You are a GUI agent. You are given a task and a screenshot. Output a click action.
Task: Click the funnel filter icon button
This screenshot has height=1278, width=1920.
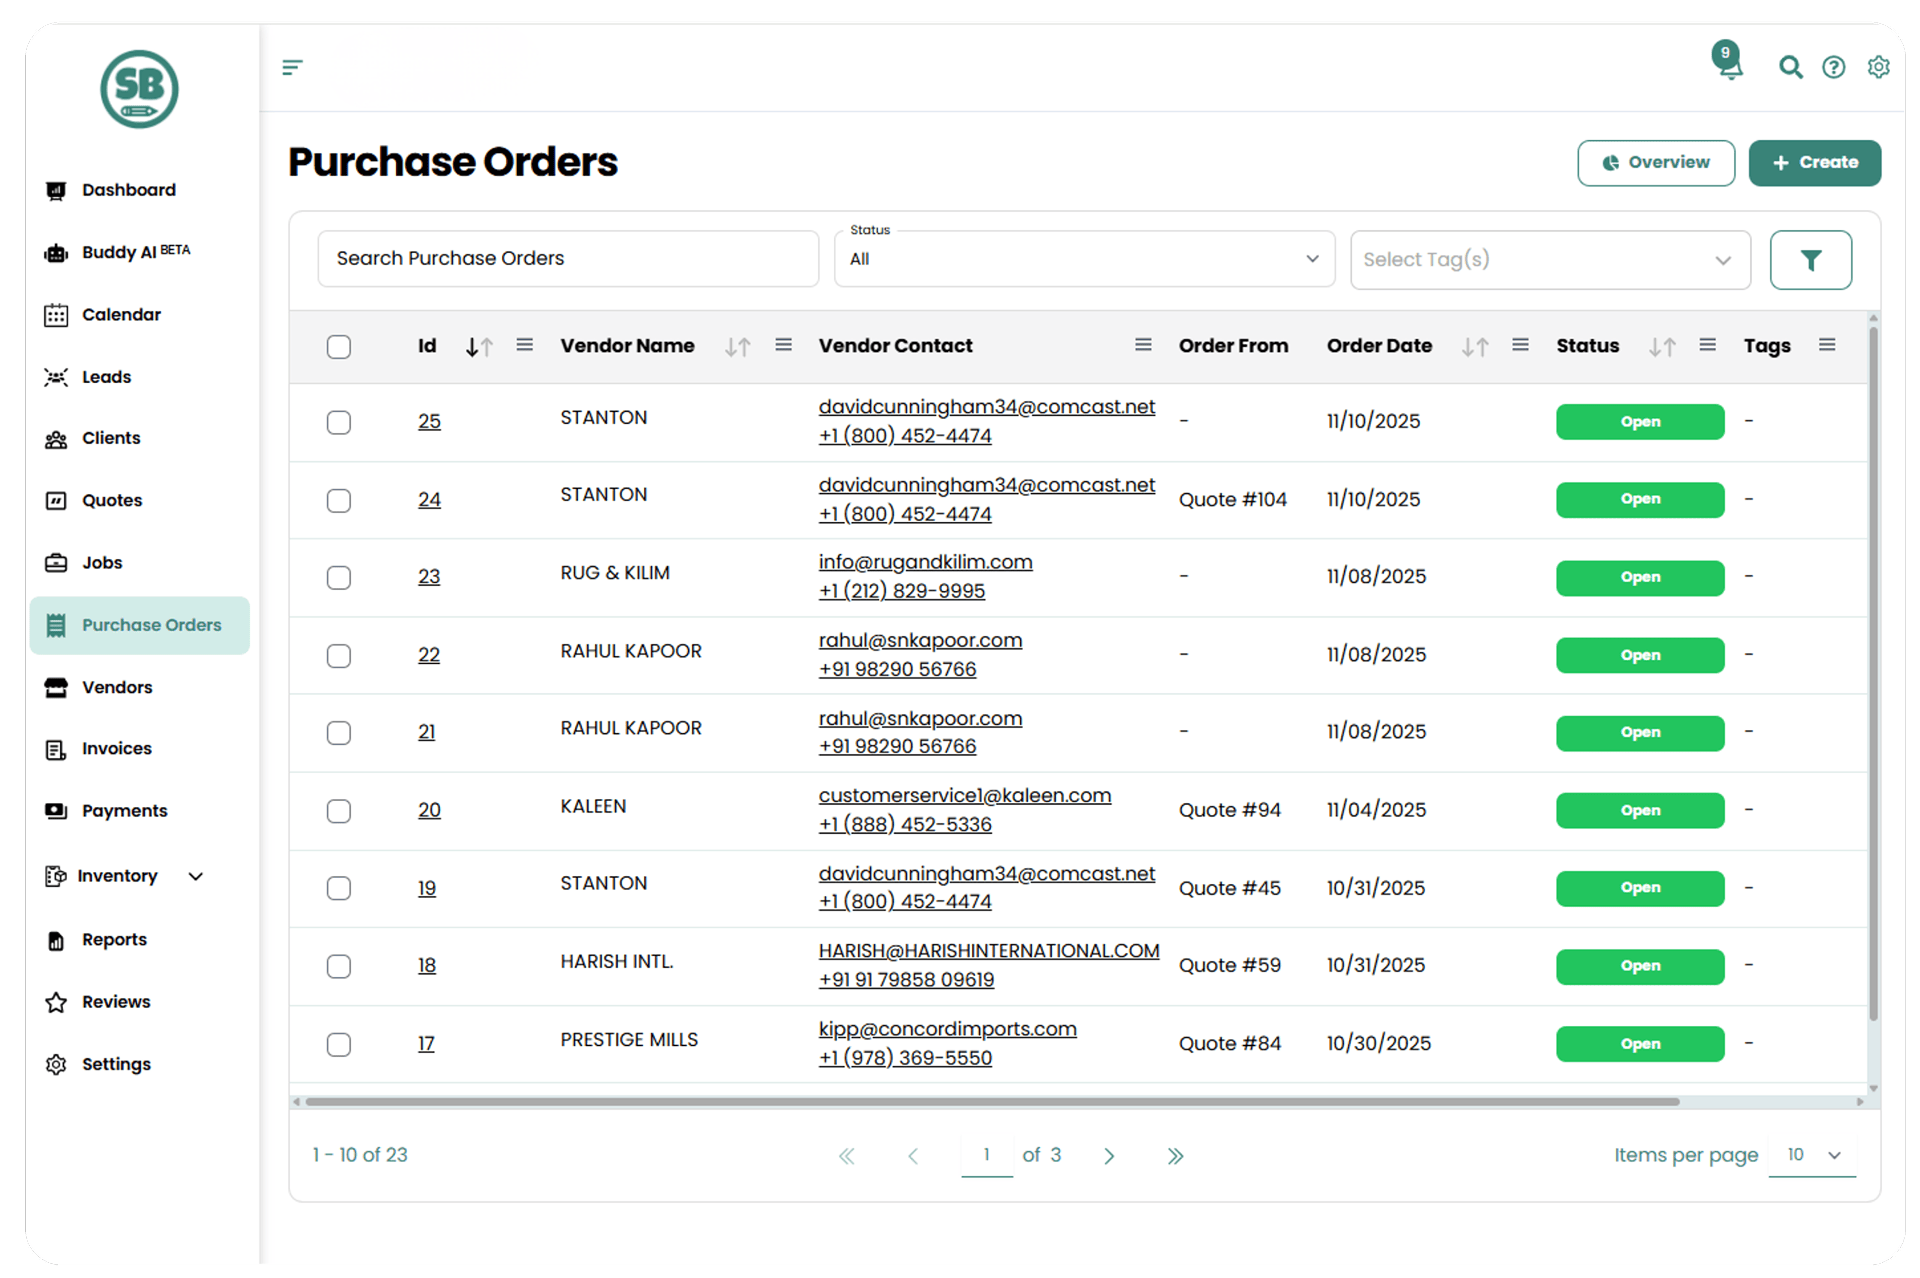[1810, 260]
